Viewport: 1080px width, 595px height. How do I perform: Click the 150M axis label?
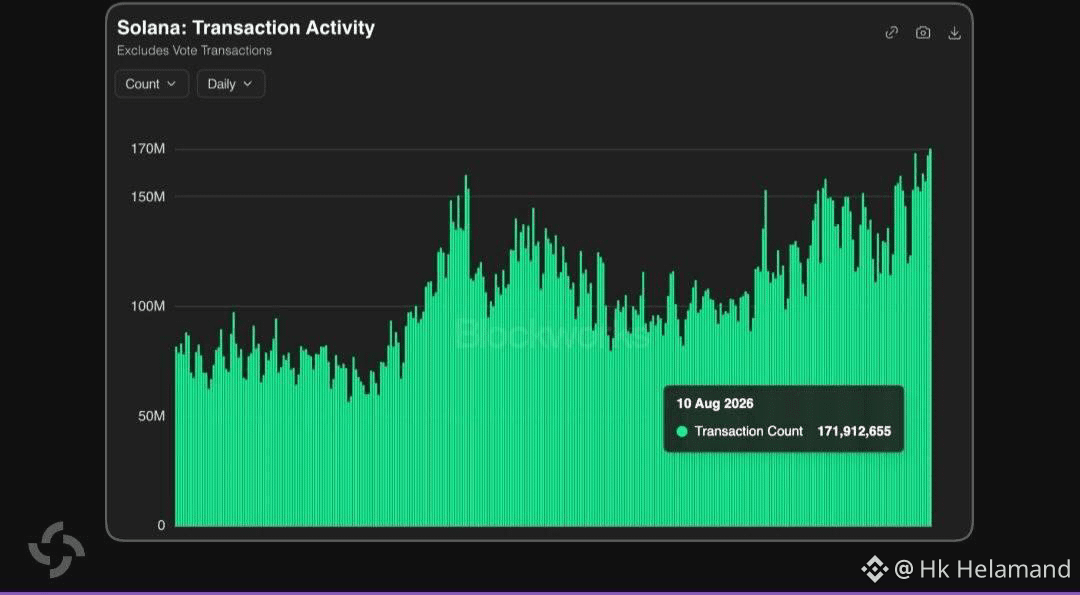150,196
